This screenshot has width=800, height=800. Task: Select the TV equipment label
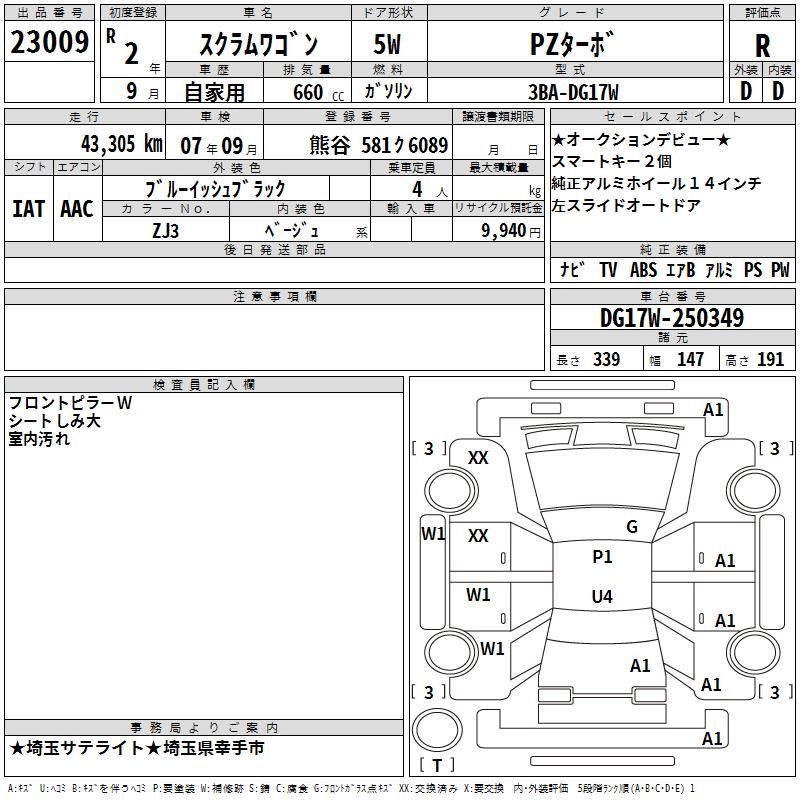(x=608, y=269)
